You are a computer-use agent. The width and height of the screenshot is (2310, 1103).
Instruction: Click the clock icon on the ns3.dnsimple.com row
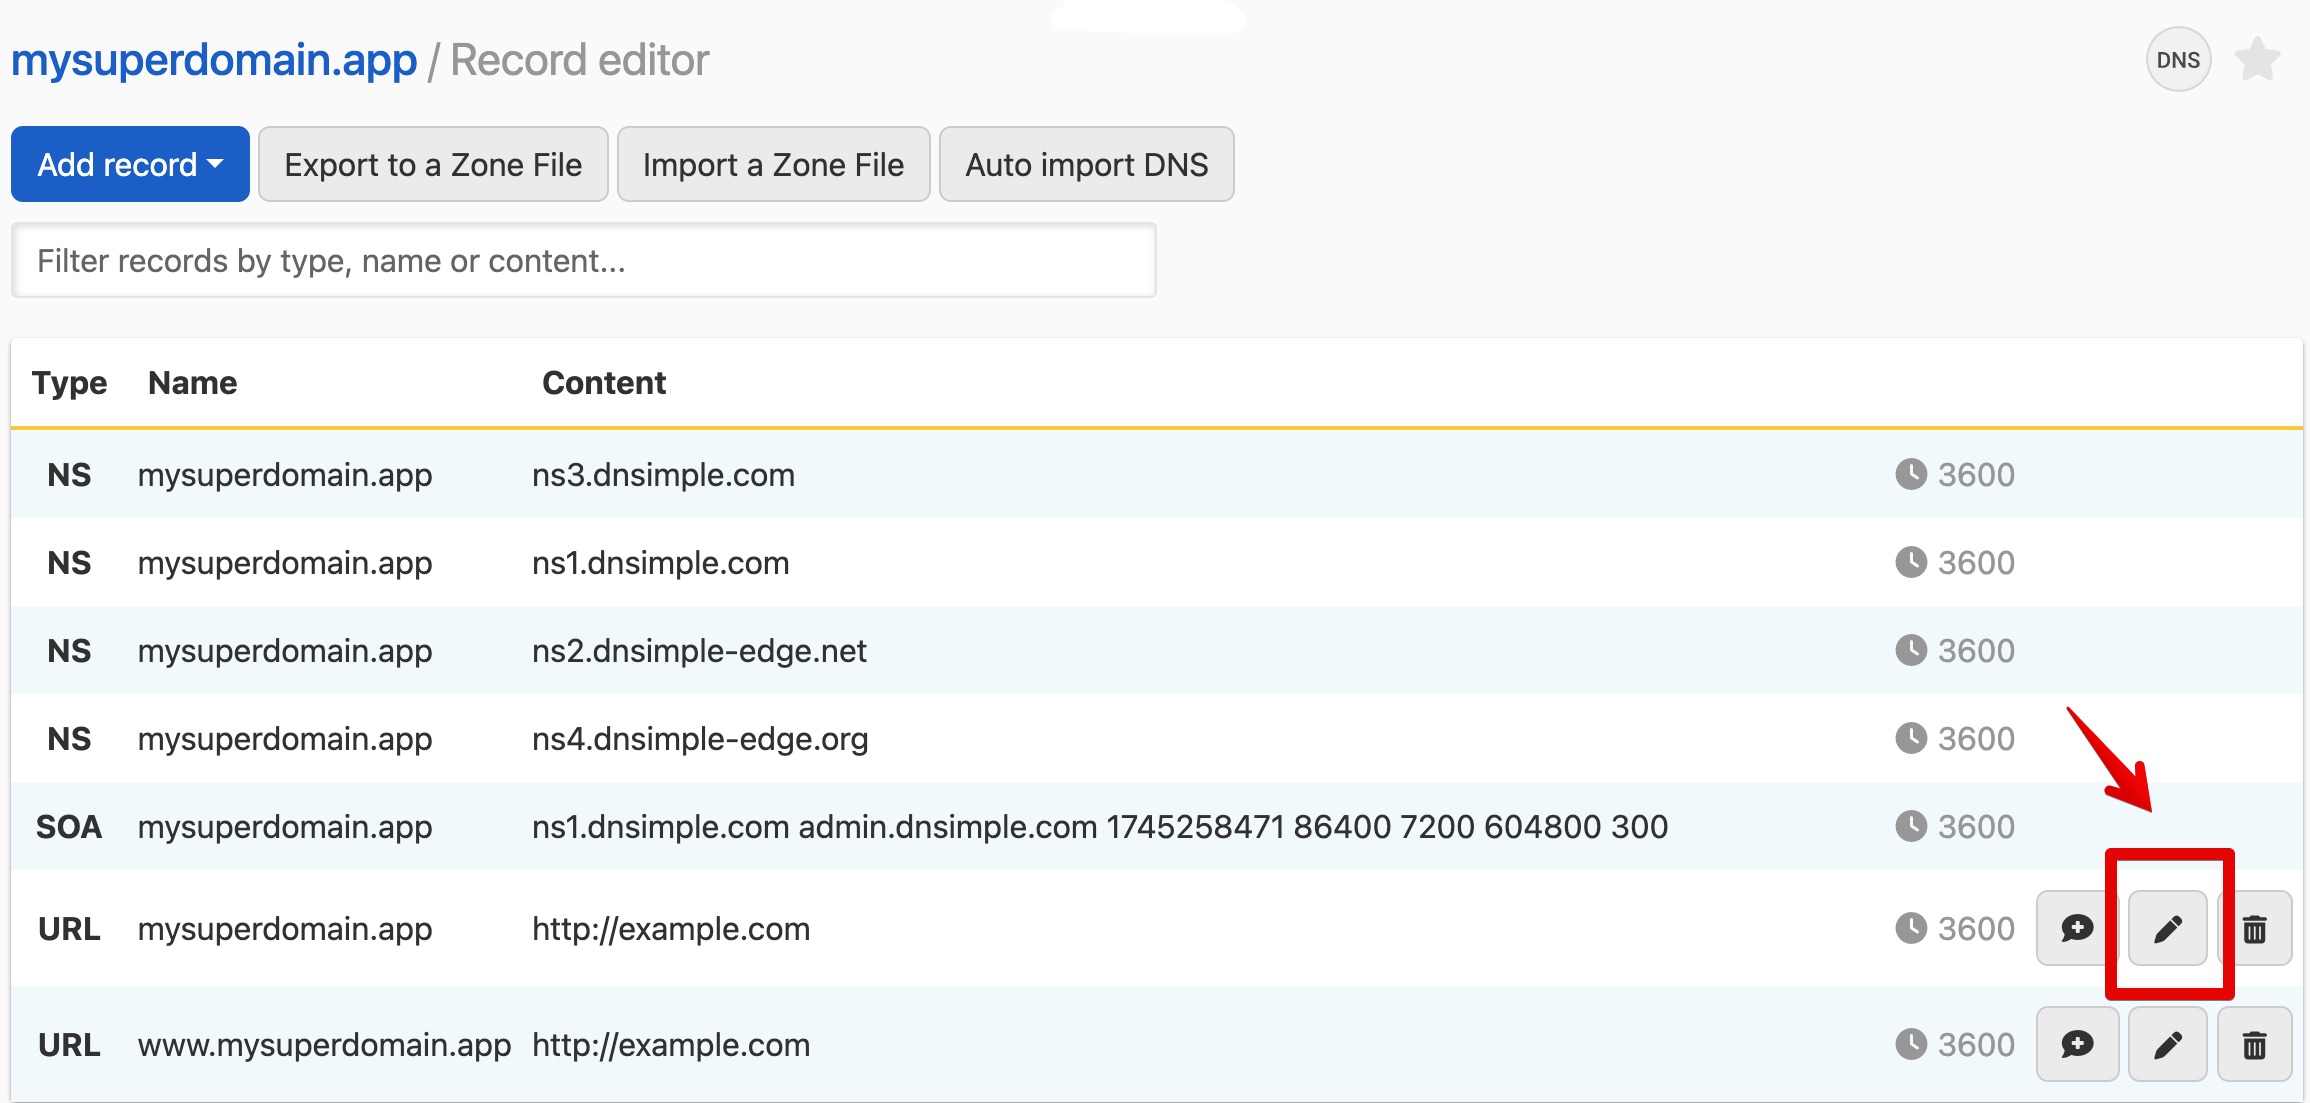1910,474
